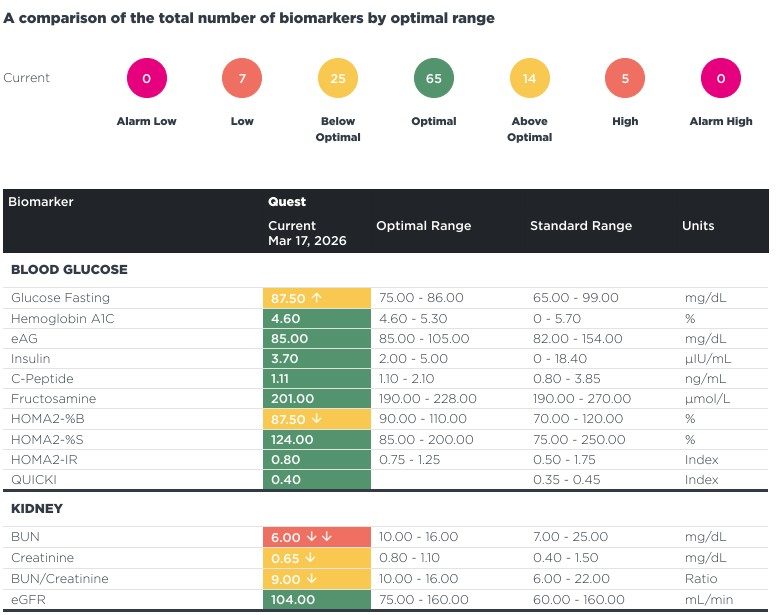The image size is (781, 615).
Task: Click the BUN biomarker name
Action: [x=25, y=537]
